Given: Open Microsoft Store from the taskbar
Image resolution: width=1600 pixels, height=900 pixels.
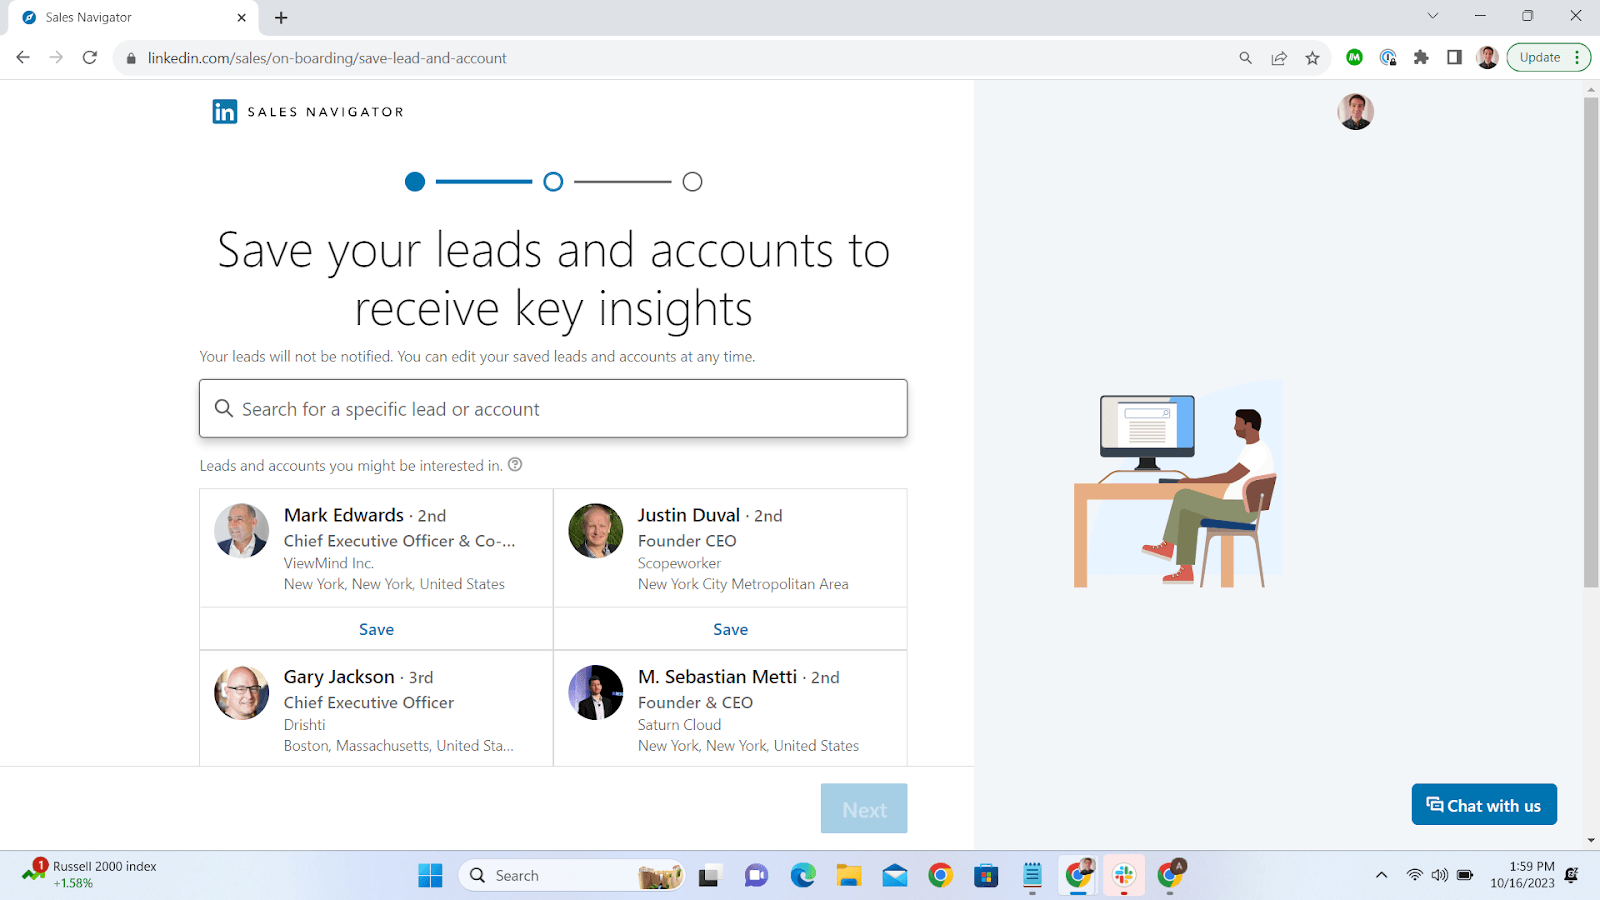Looking at the screenshot, I should click(x=987, y=876).
